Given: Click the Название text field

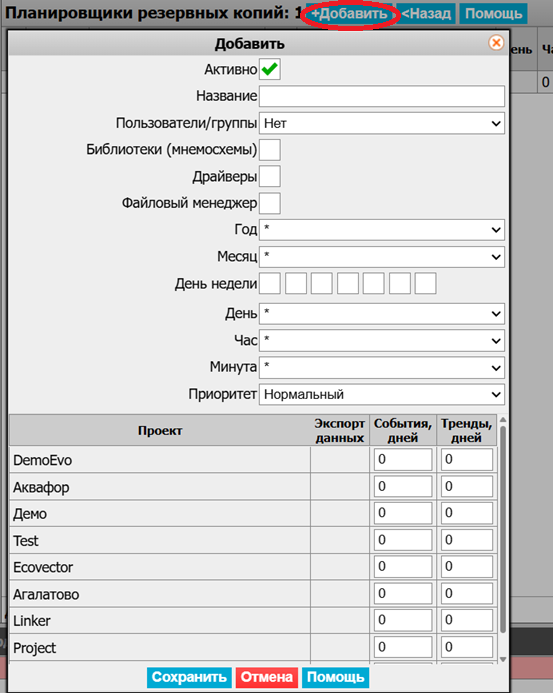Looking at the screenshot, I should point(381,96).
